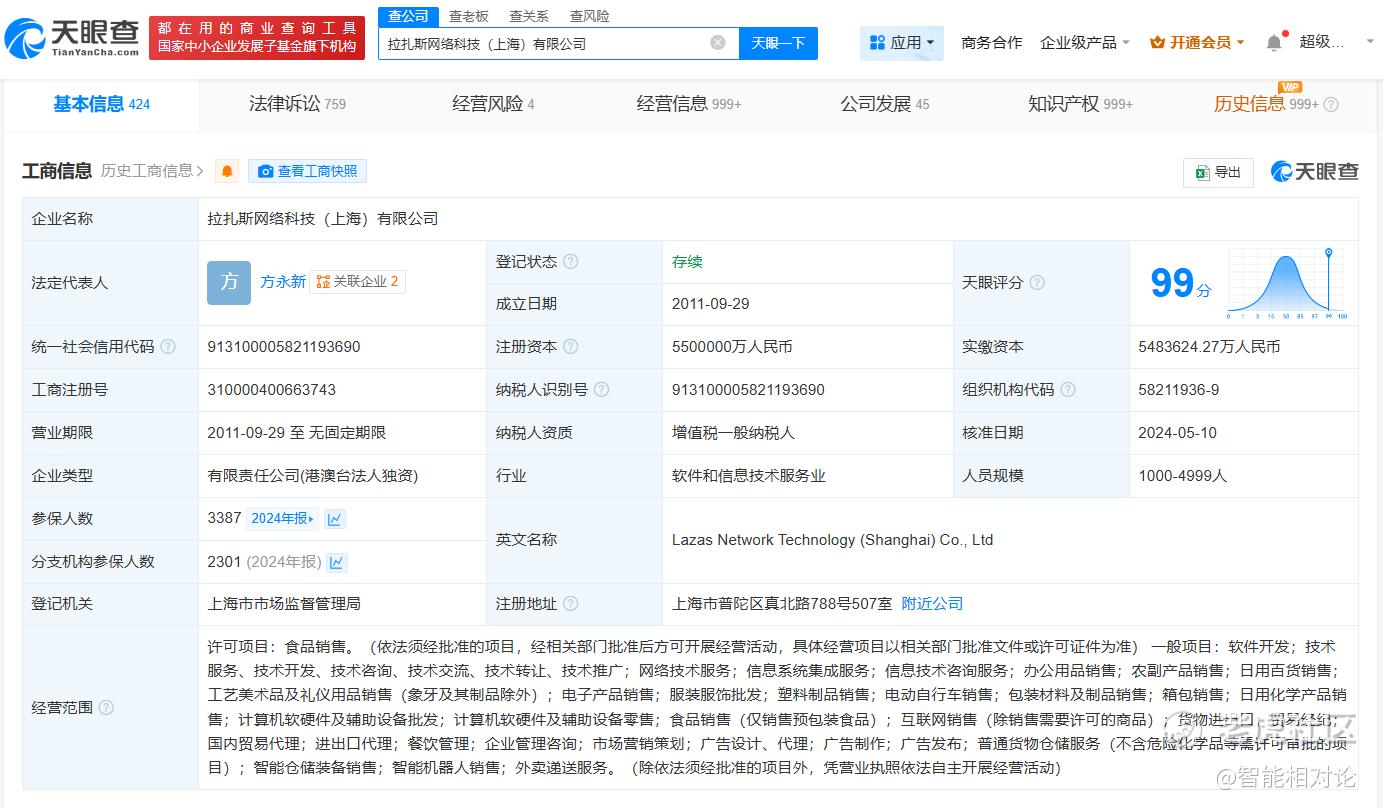Switch to the 查关系 search tab
1383x808 pixels.
click(528, 16)
